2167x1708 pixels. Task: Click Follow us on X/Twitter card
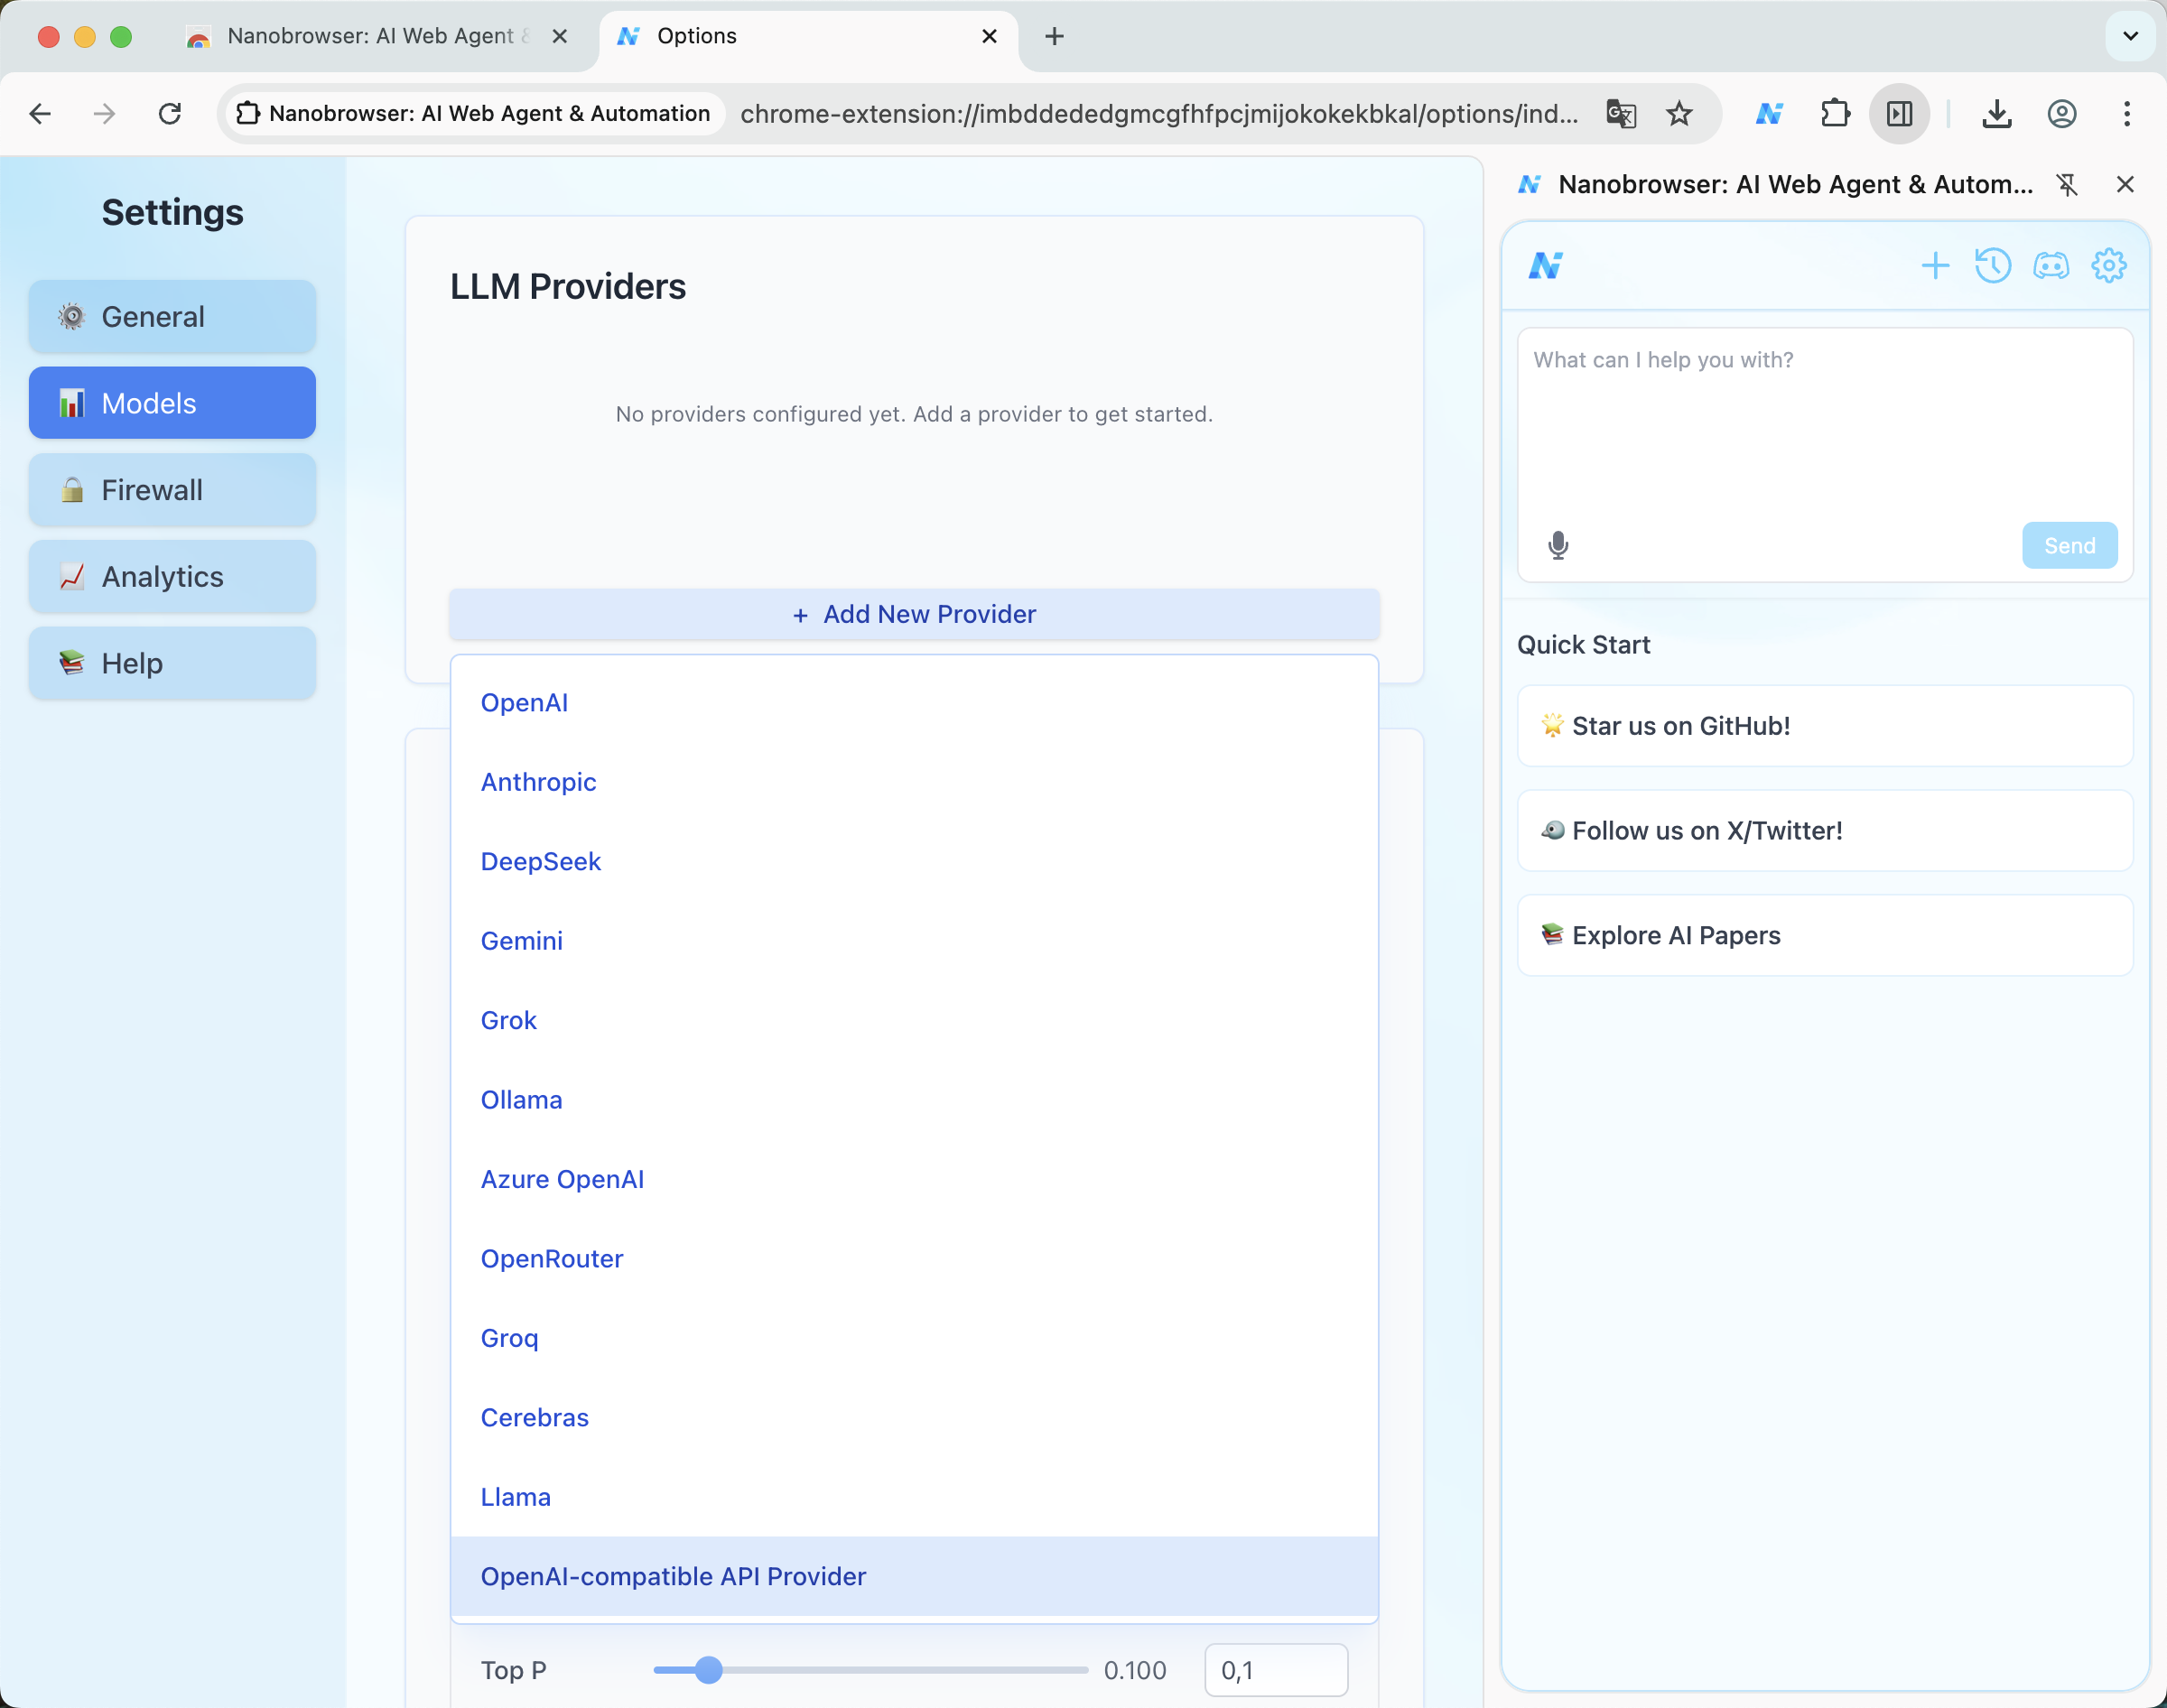point(1824,831)
